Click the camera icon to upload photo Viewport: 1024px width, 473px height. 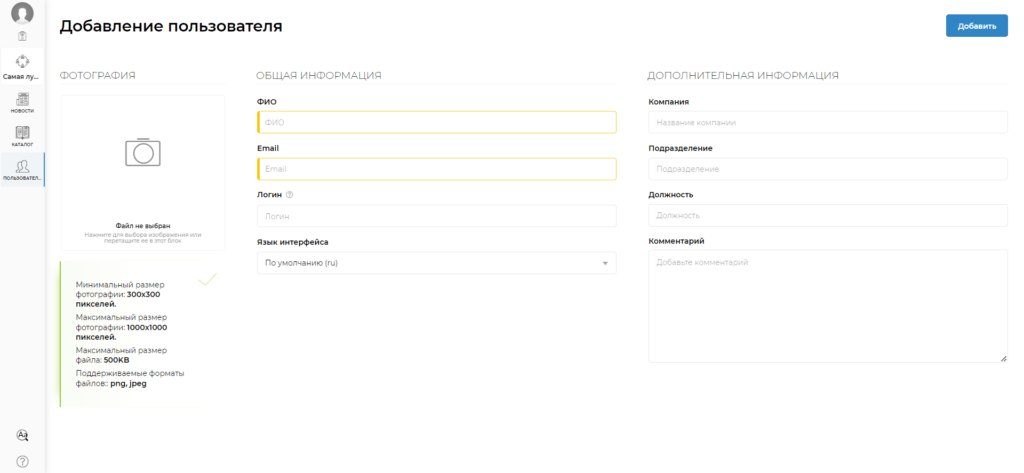point(143,152)
